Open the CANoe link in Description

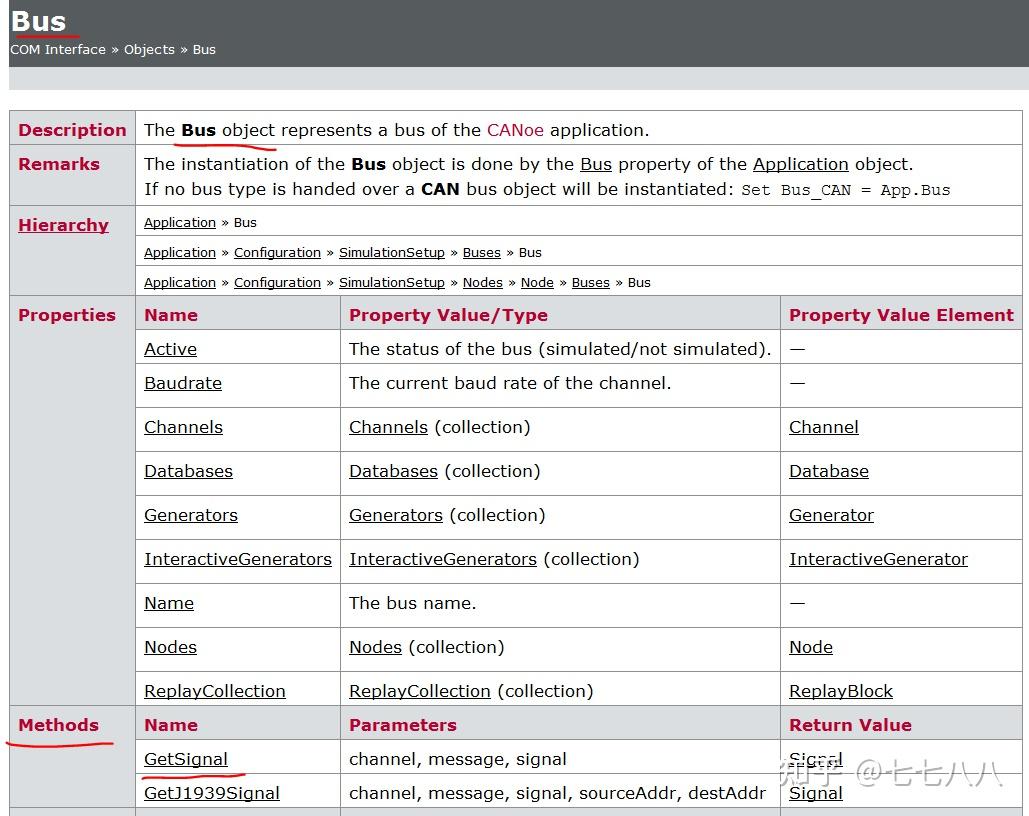(x=515, y=130)
